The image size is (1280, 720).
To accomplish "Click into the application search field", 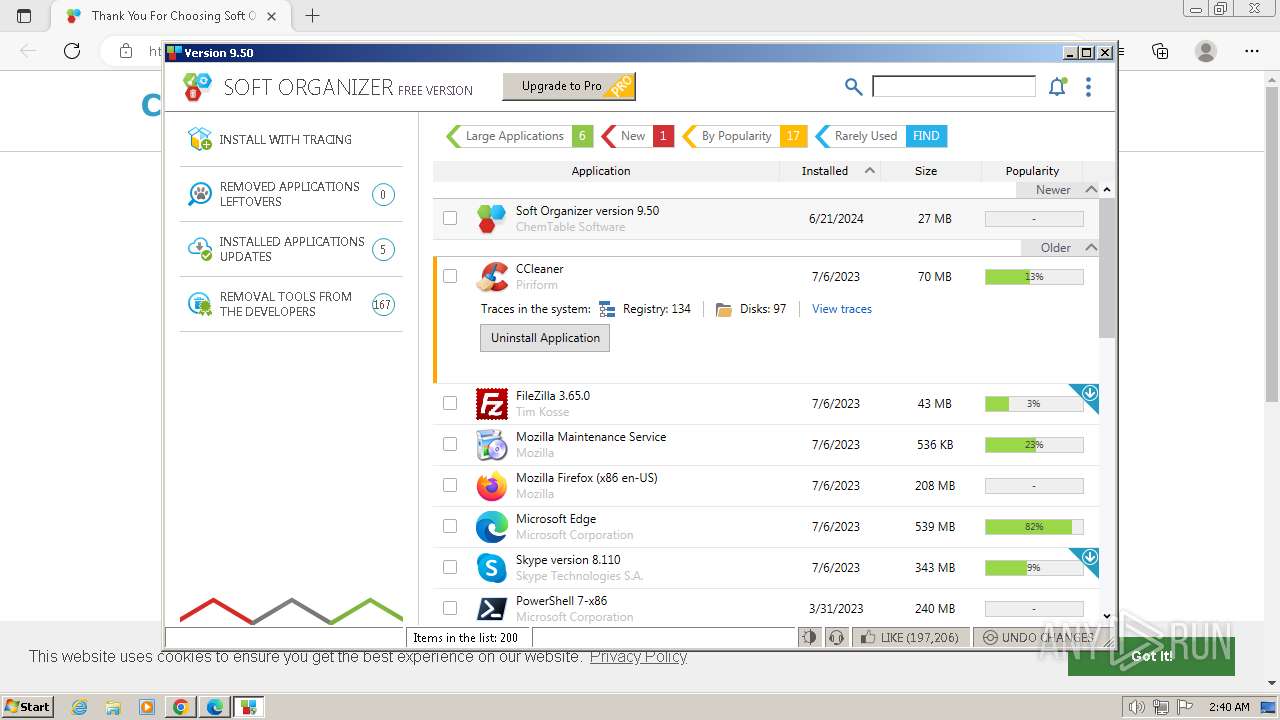I will click(x=954, y=87).
